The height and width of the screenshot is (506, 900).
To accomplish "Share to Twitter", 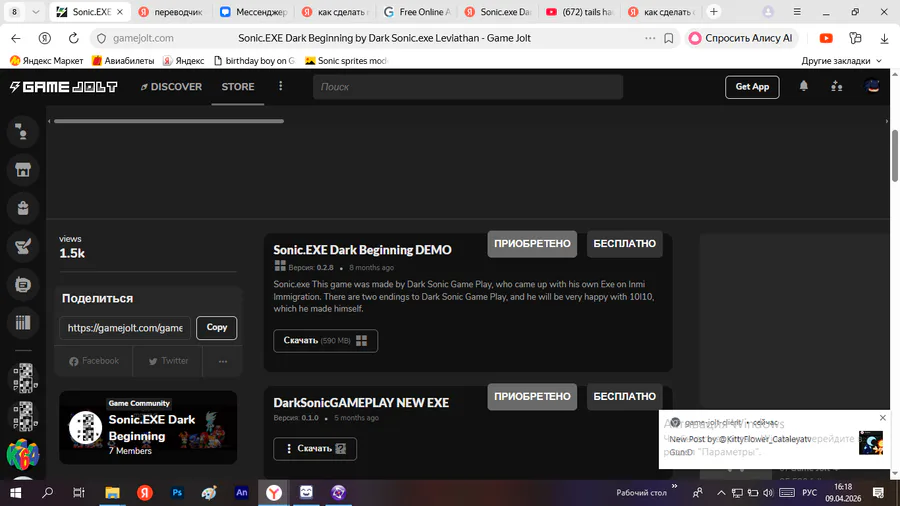I will pyautogui.click(x=168, y=361).
